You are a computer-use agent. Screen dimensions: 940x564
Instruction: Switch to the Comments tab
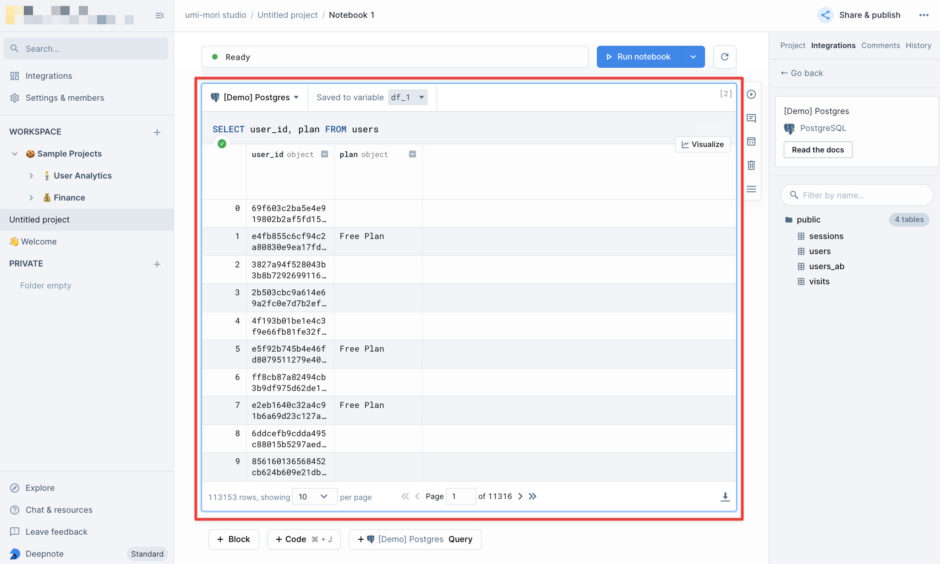(880, 45)
